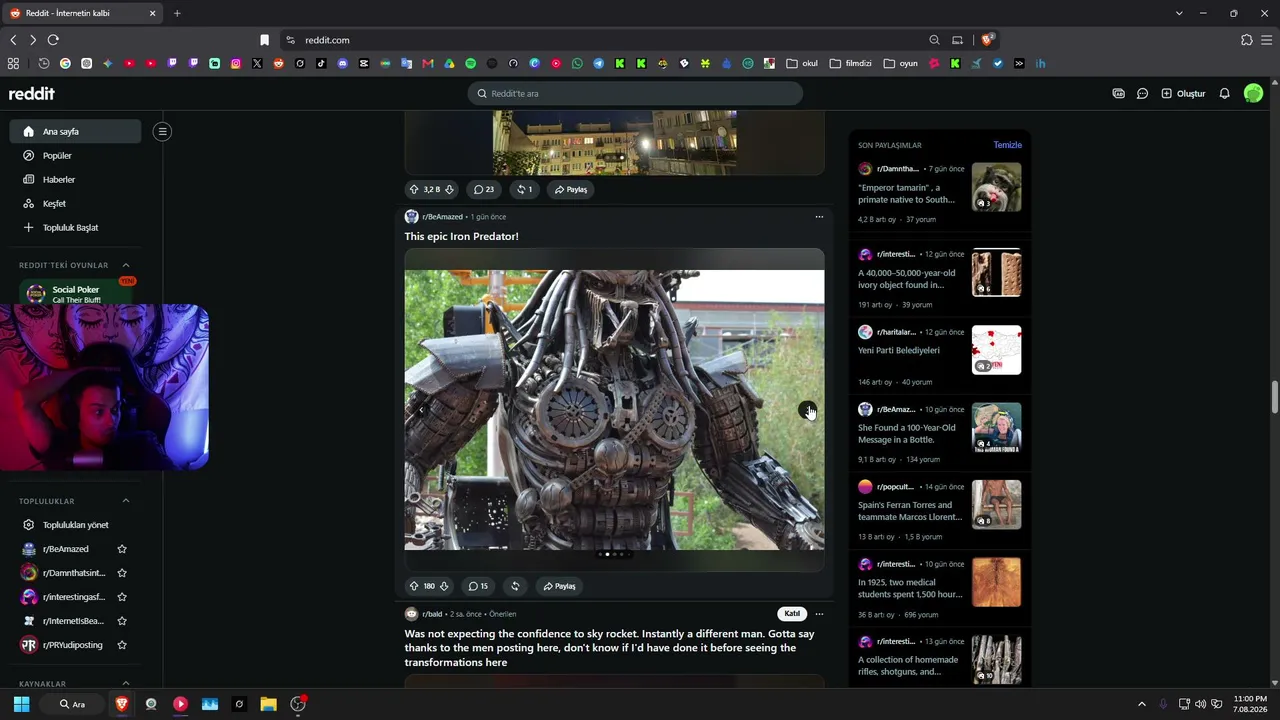Open the 'oyun' bookmarks folder
Image resolution: width=1280 pixels, height=720 pixels.
(901, 64)
